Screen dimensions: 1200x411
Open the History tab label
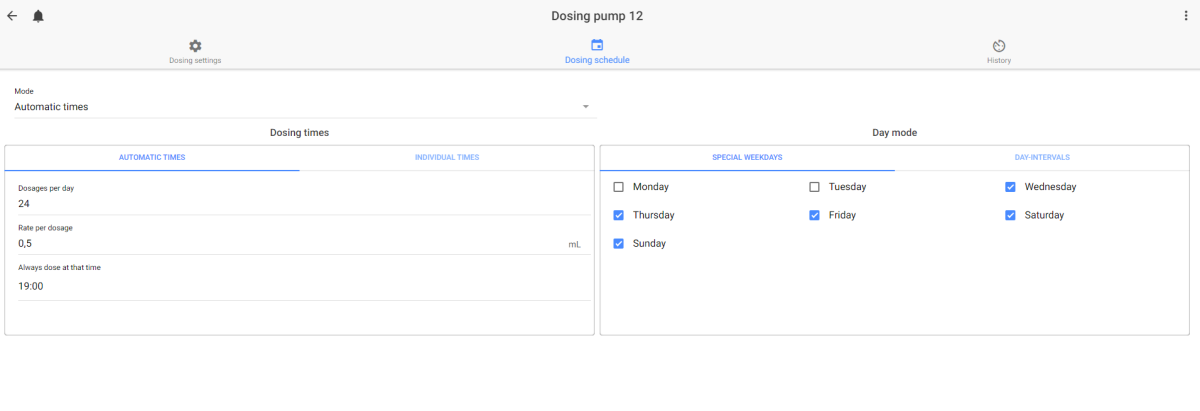point(999,60)
